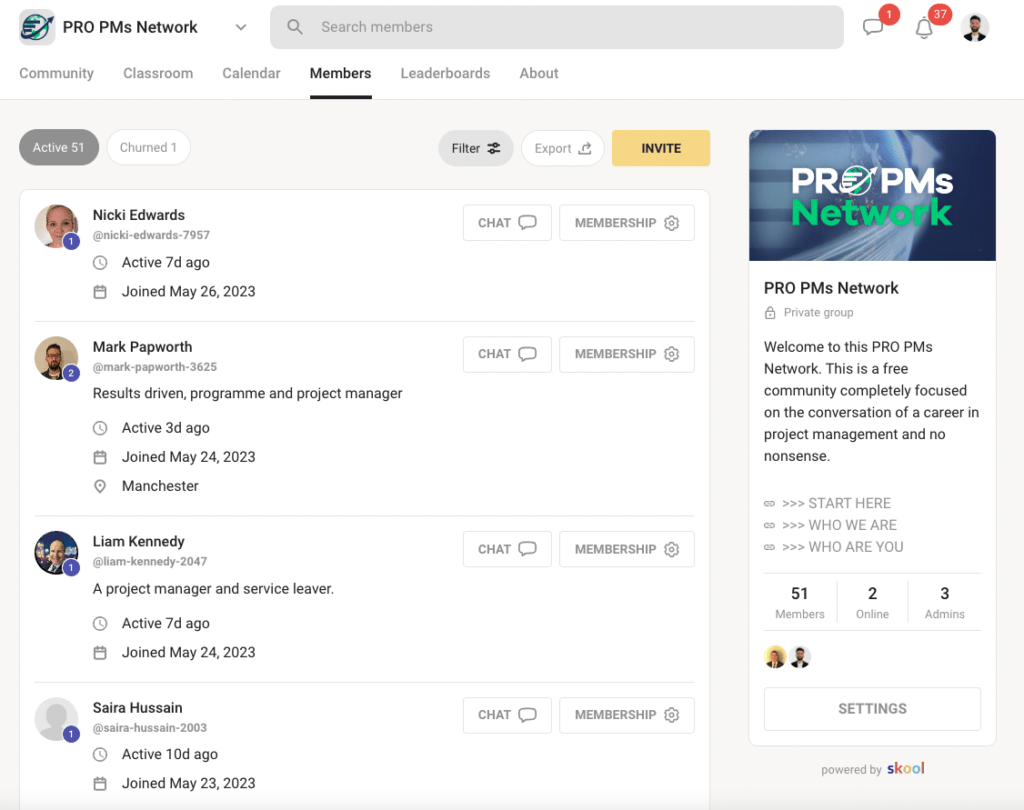The height and width of the screenshot is (810, 1024).
Task: Open the >>> WHO ARE YOU link
Action: 842,547
